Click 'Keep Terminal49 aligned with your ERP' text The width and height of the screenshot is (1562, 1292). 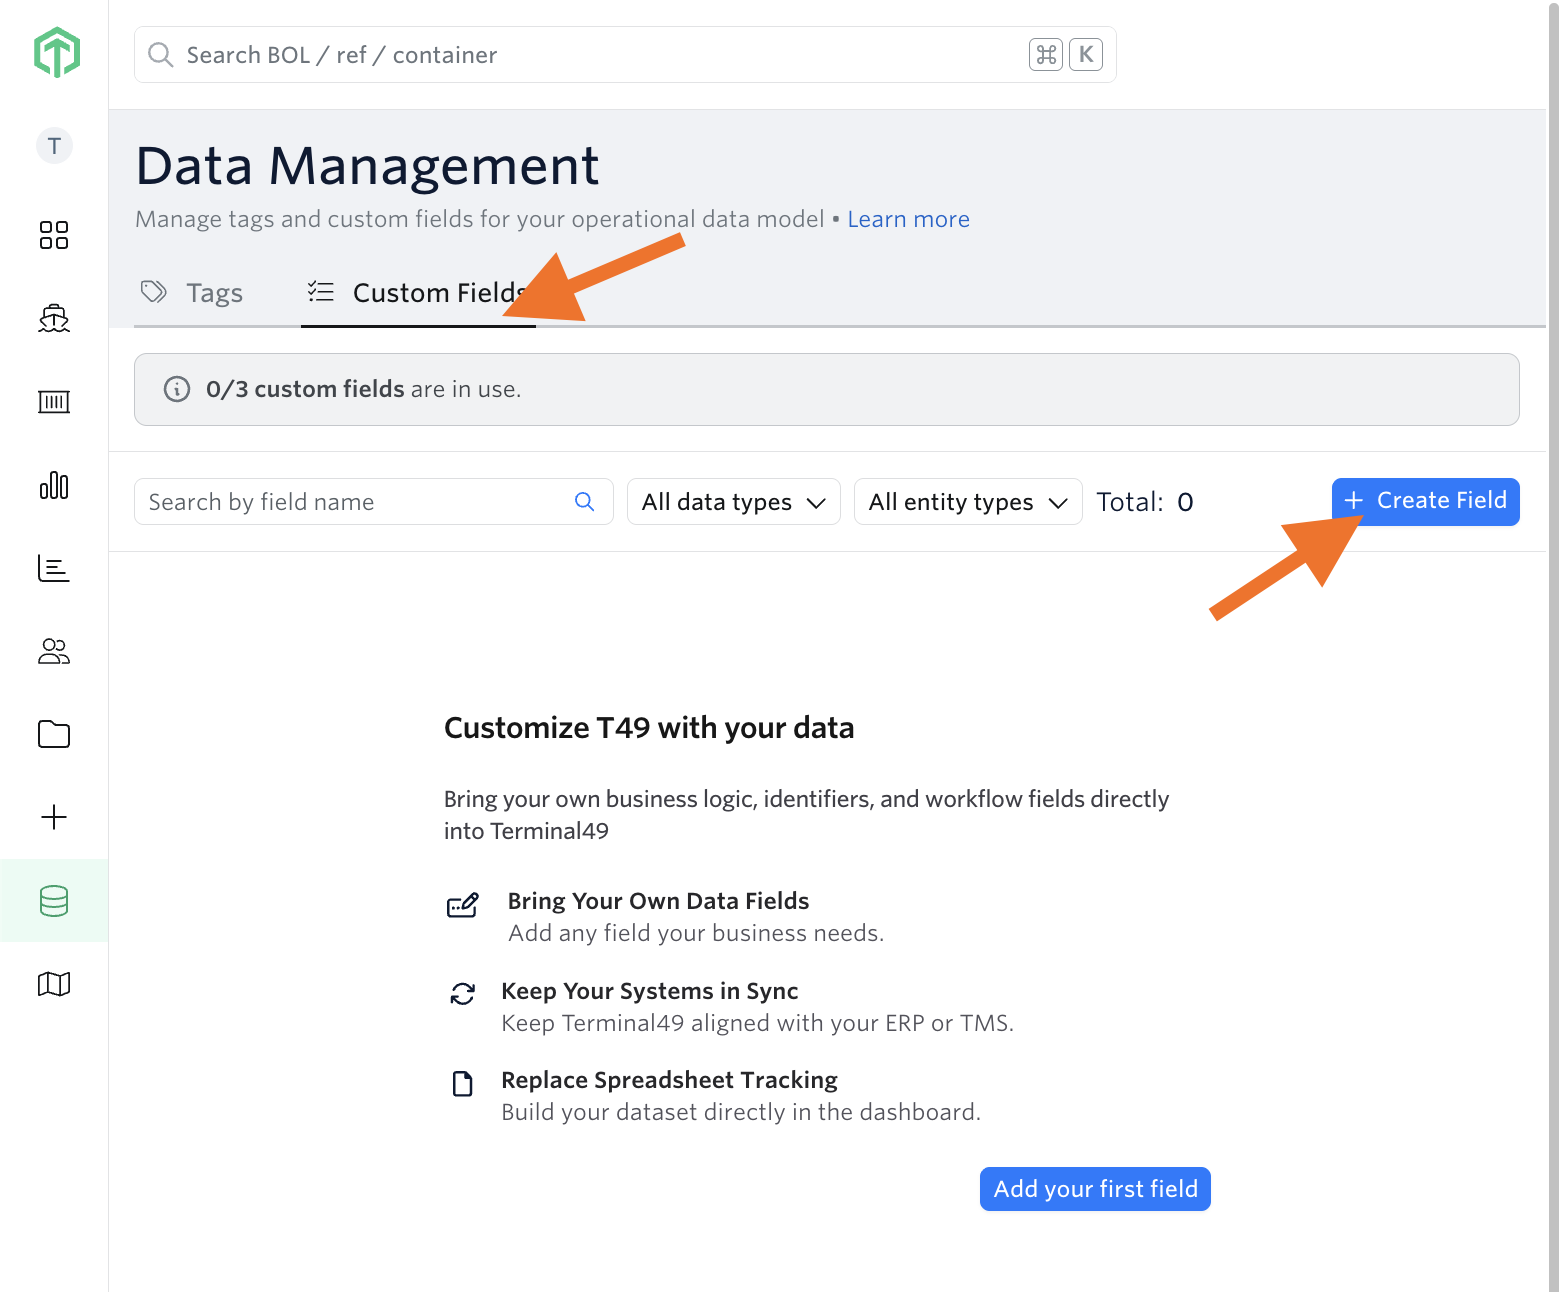[758, 1023]
